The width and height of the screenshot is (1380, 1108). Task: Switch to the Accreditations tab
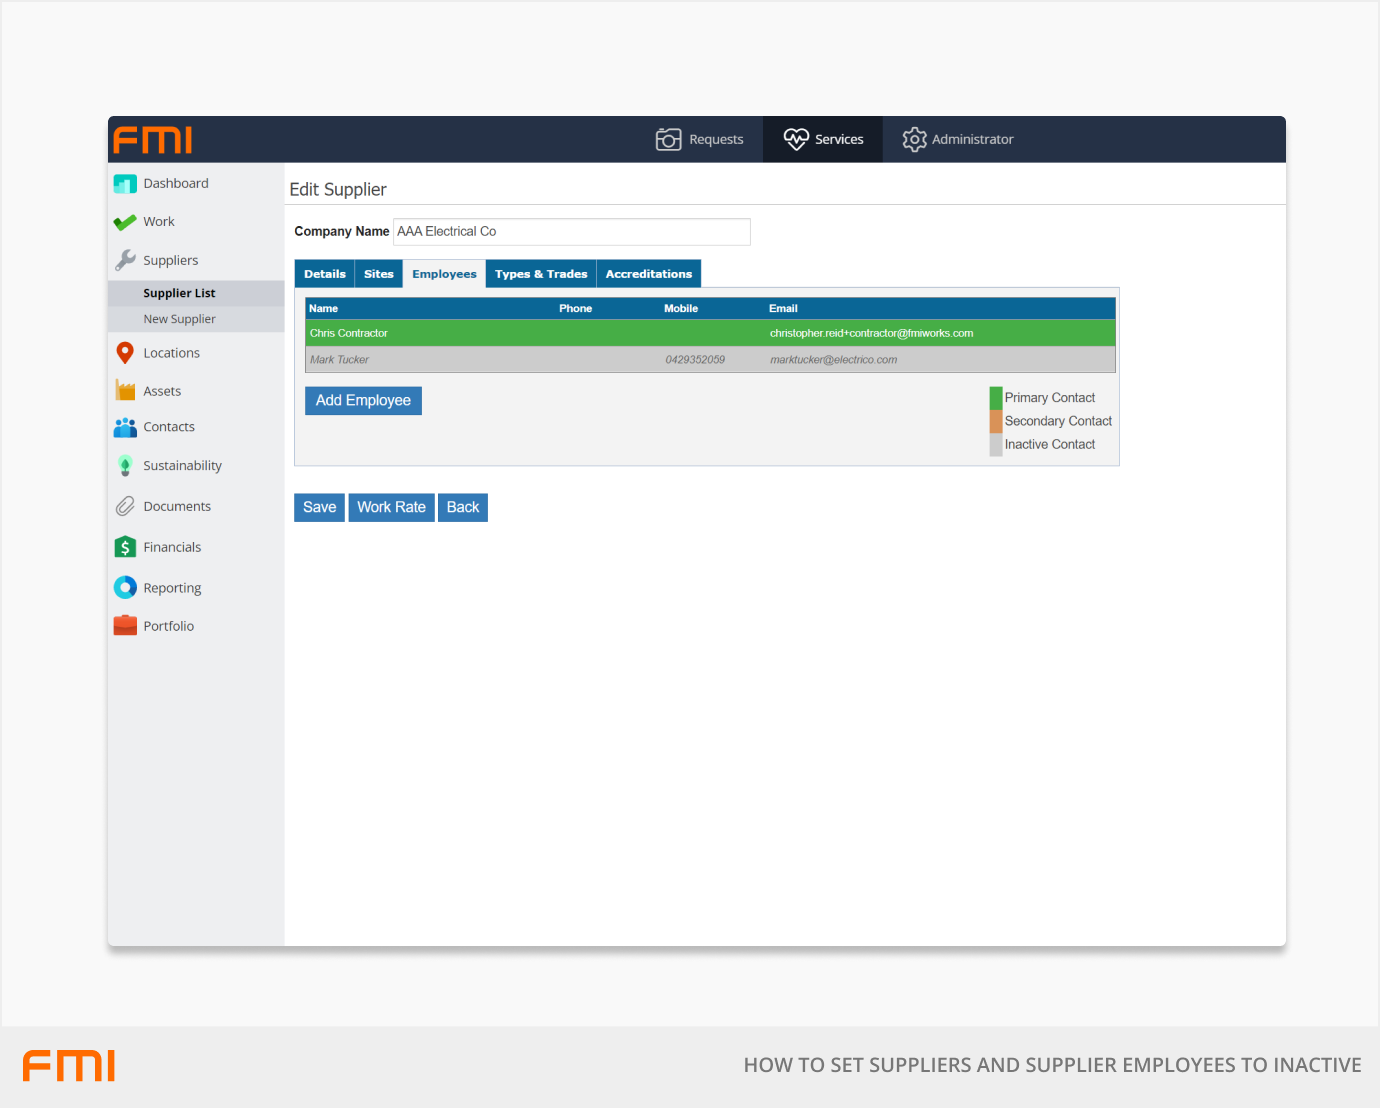pos(648,274)
